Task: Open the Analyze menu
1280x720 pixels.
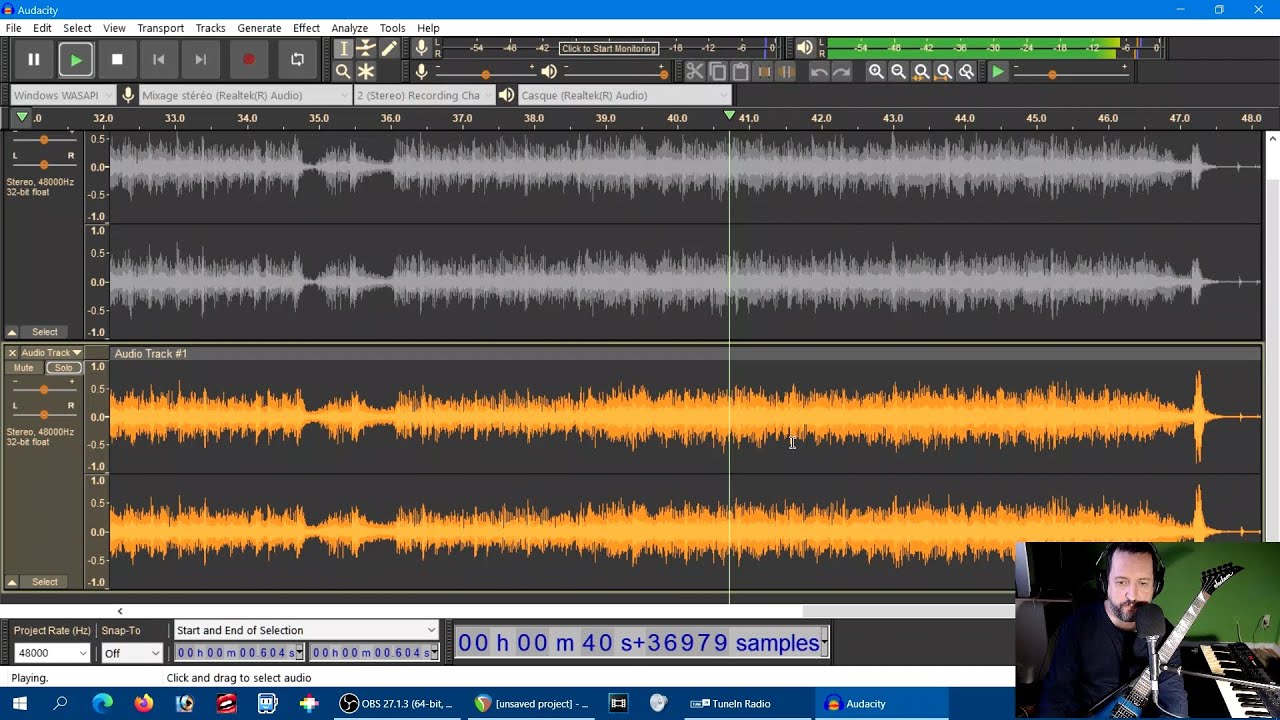Action: coord(349,28)
